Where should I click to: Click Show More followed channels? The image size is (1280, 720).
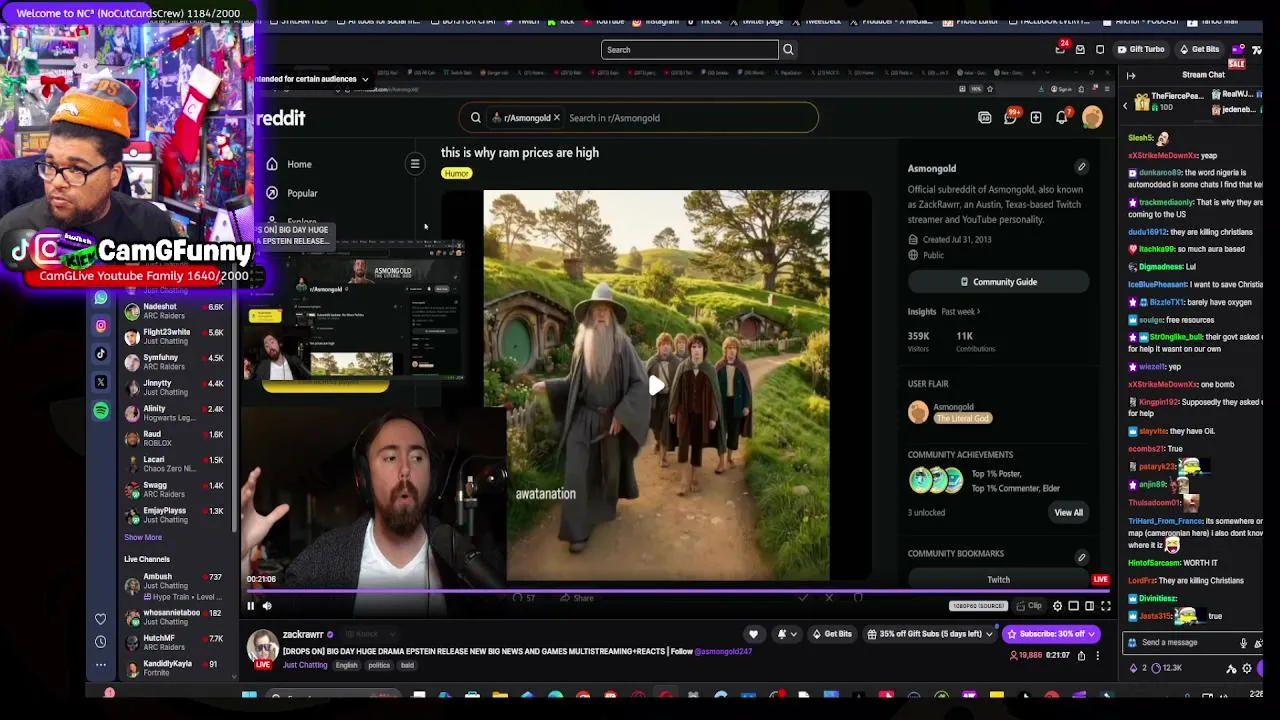[x=143, y=538]
